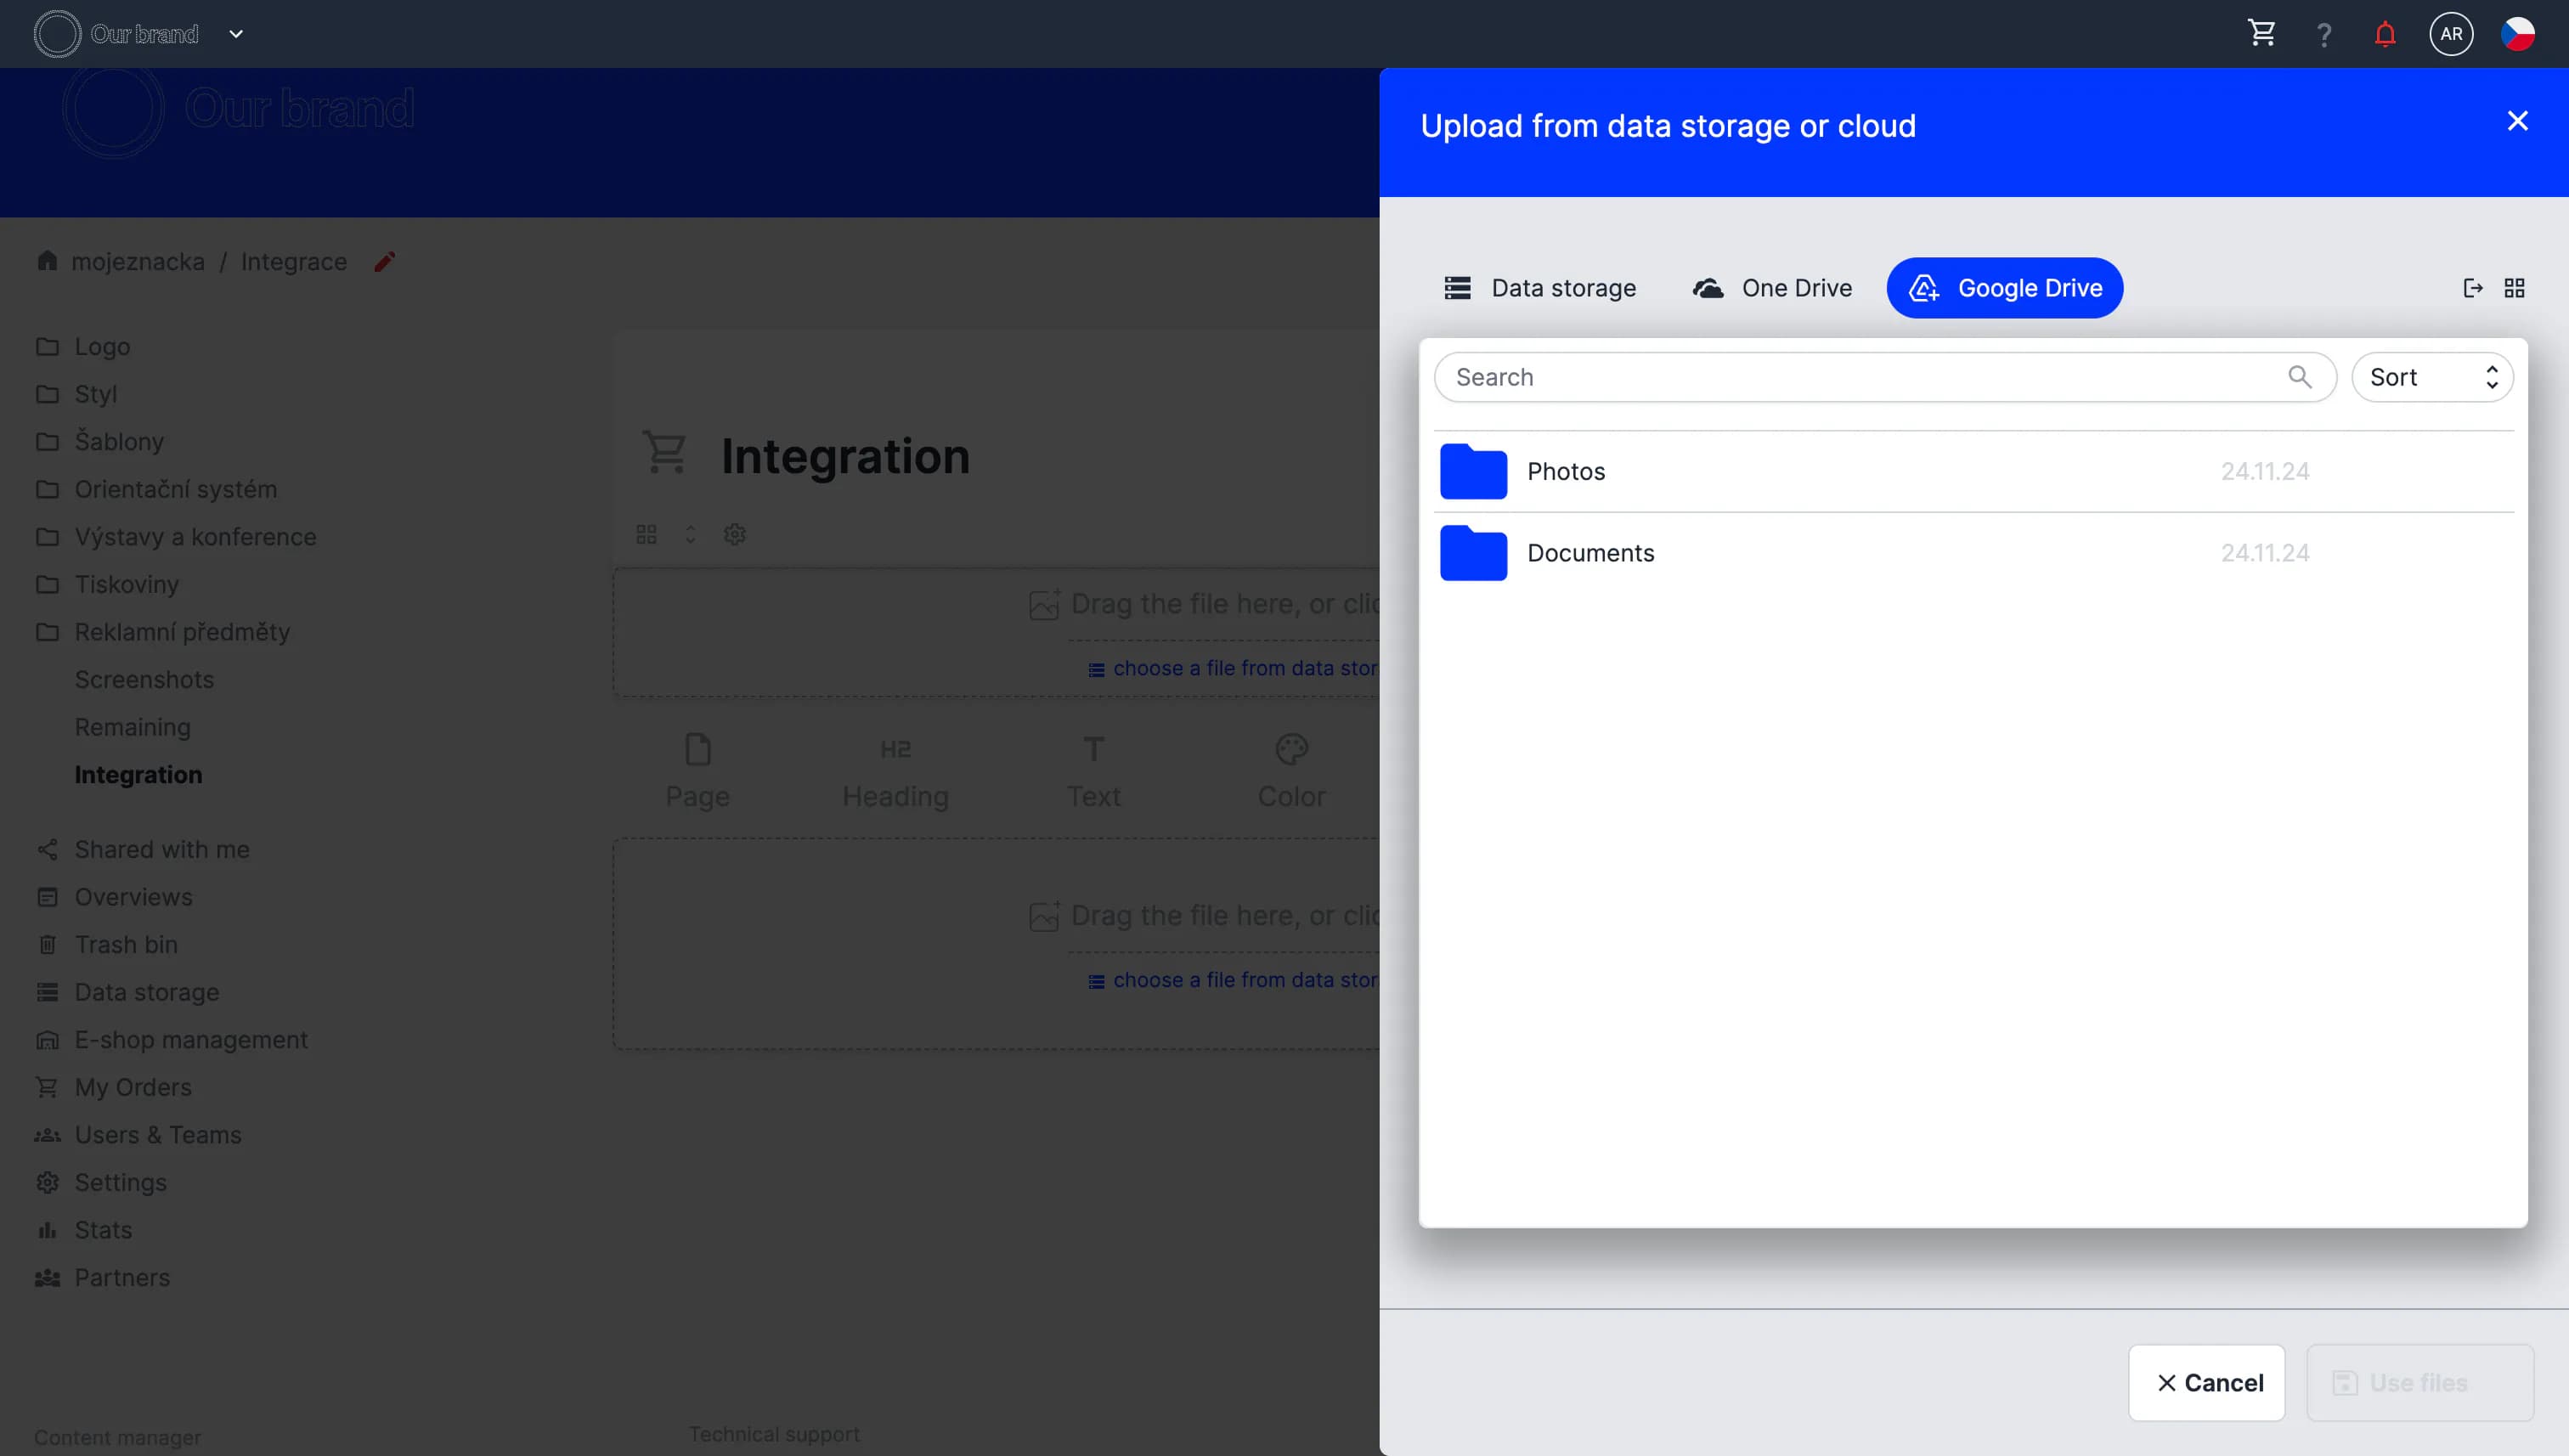Open the shopping cart icon in header

pos(2261,34)
